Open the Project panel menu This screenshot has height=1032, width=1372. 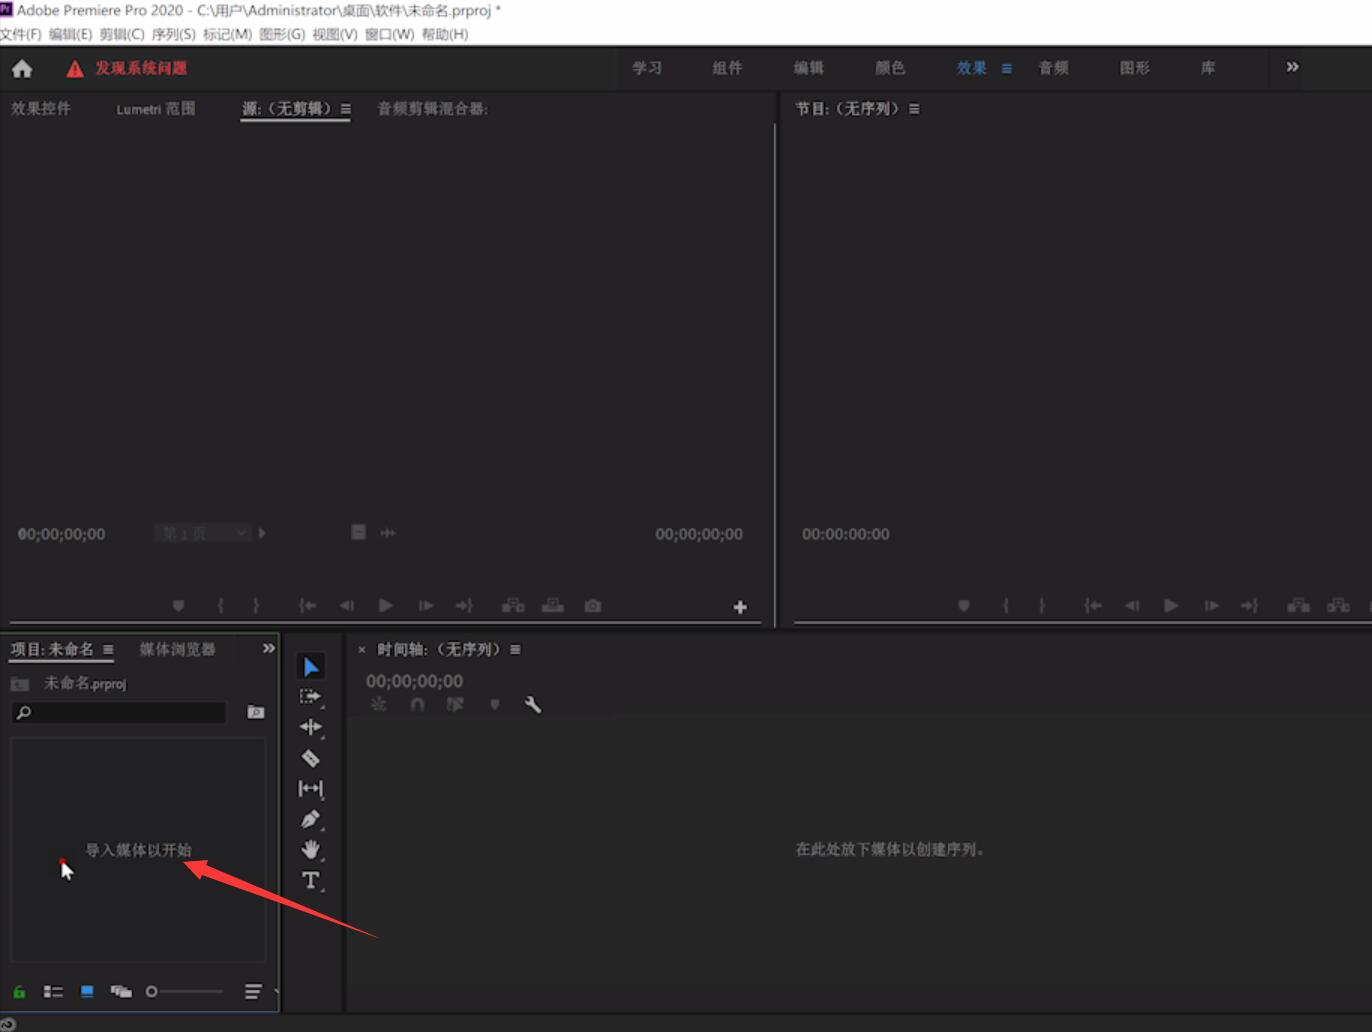(x=108, y=650)
